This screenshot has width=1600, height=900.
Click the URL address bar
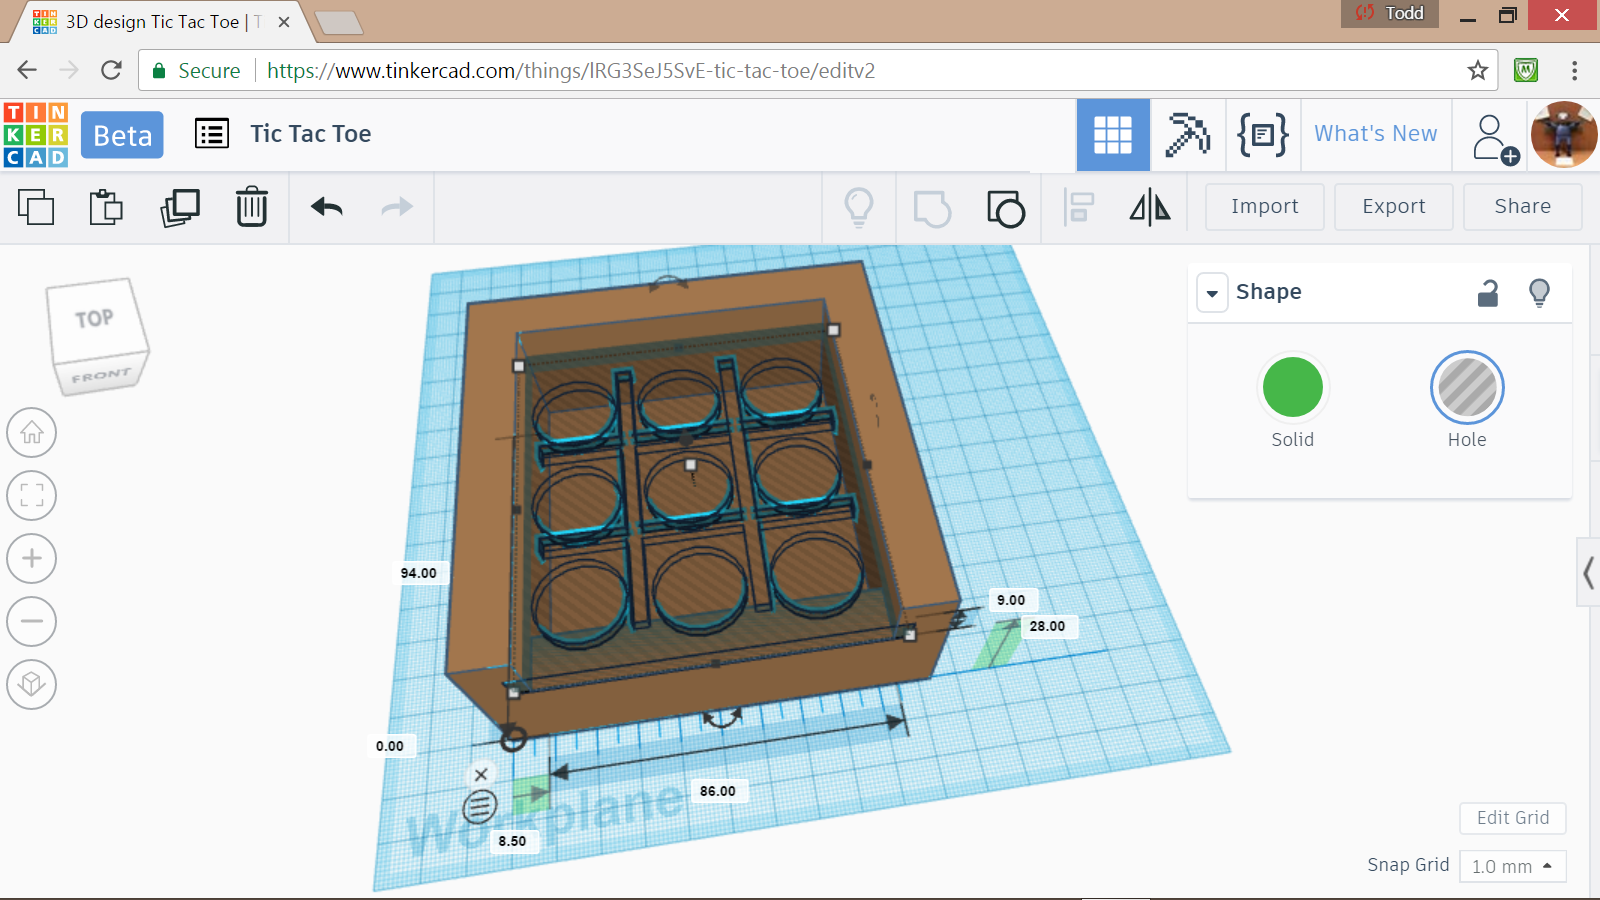point(818,70)
